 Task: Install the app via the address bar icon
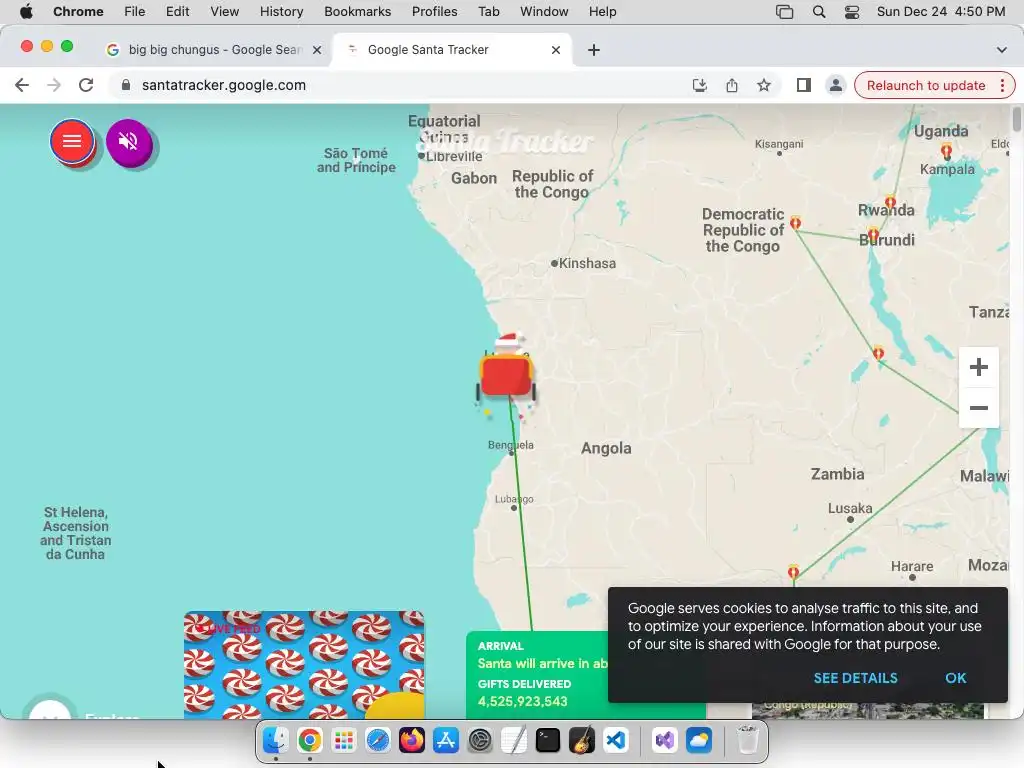coord(699,85)
